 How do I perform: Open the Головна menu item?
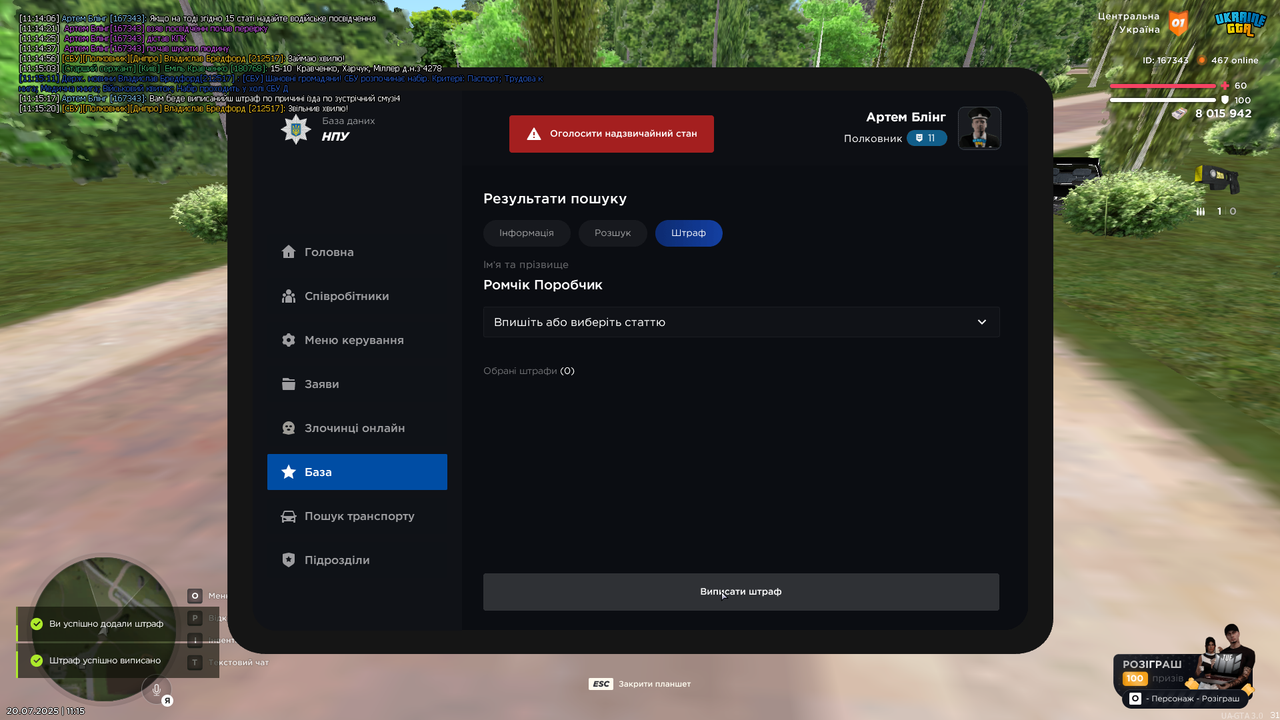click(357, 252)
